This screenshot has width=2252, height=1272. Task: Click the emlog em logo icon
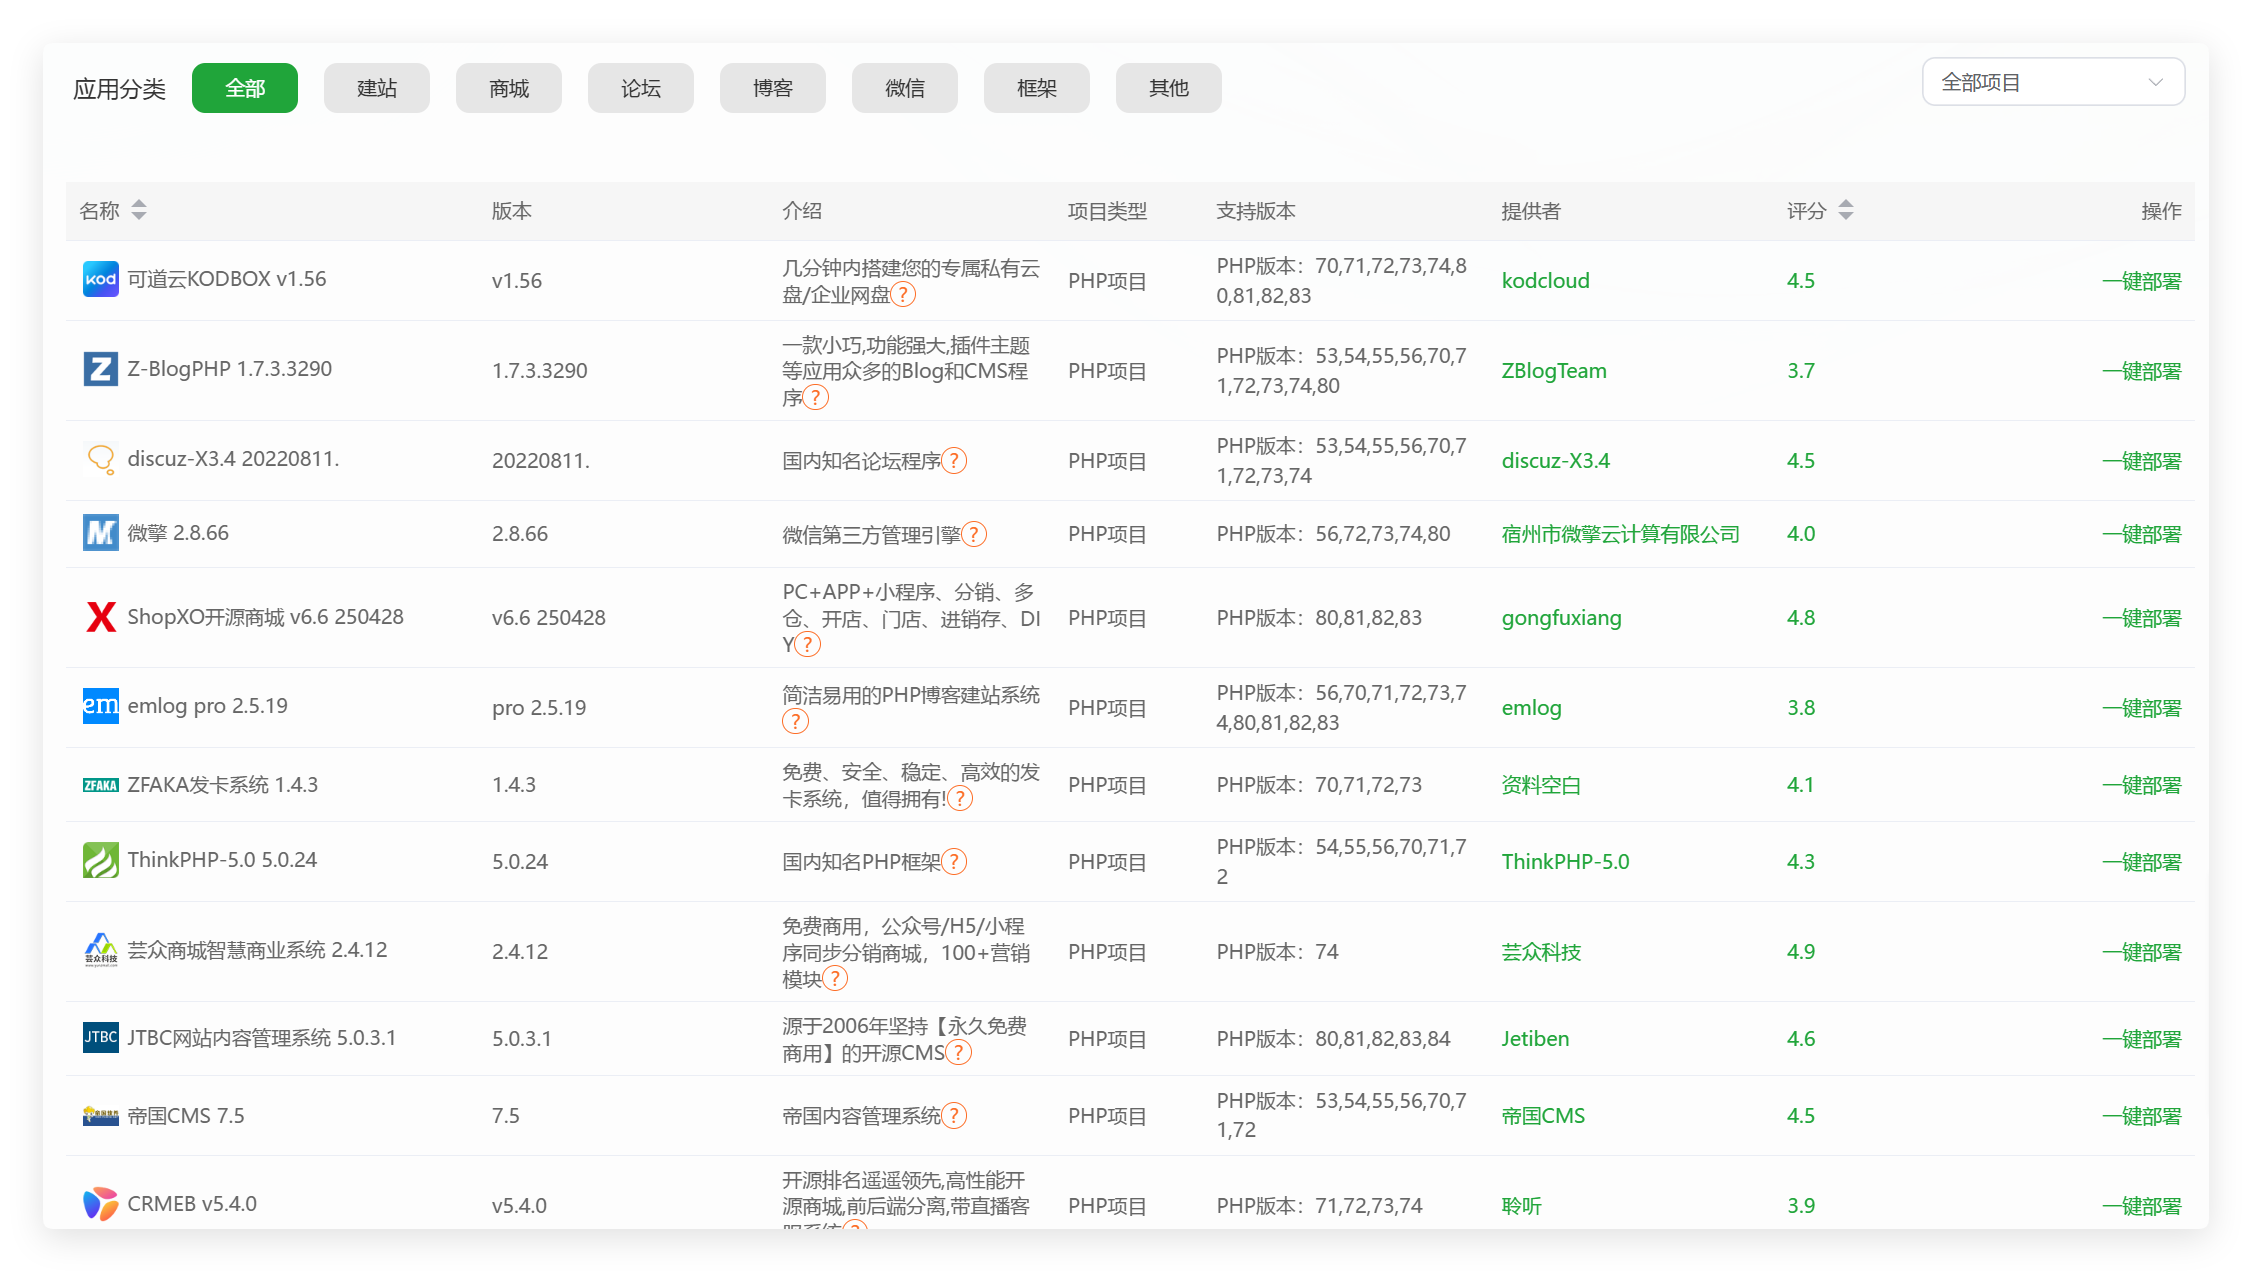tap(100, 706)
